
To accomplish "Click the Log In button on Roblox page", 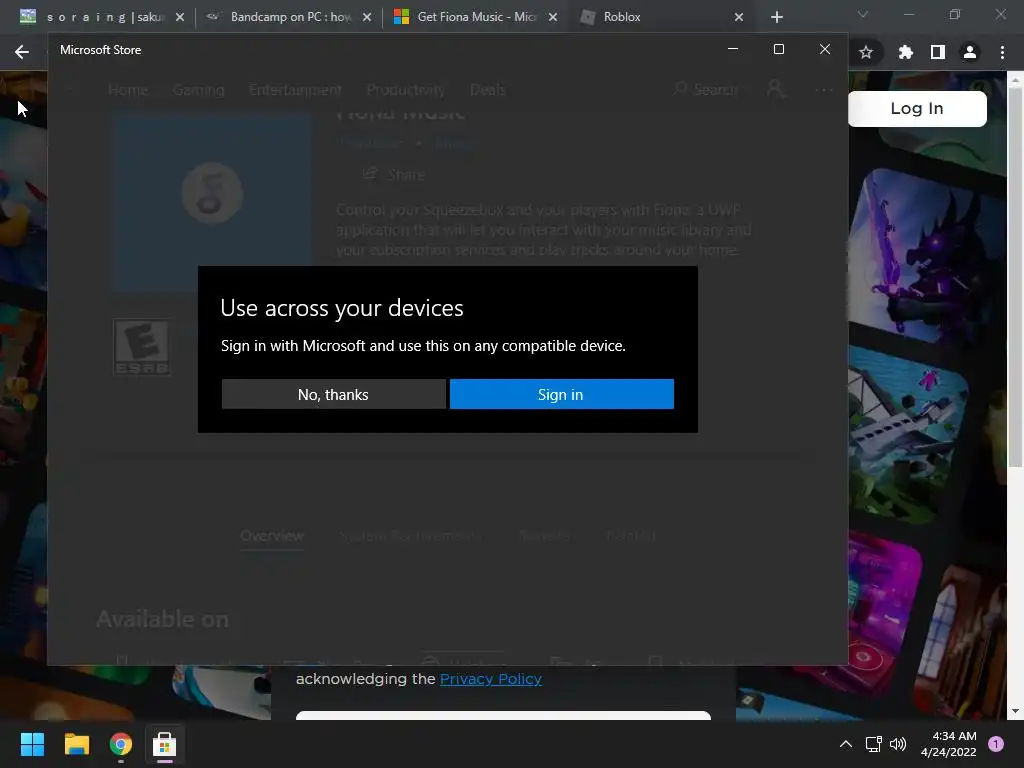I will click(x=917, y=108).
